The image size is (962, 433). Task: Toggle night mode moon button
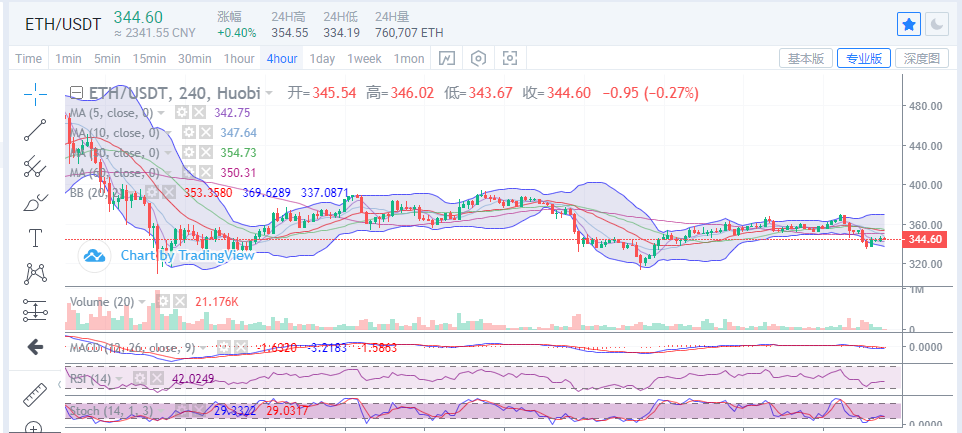936,24
